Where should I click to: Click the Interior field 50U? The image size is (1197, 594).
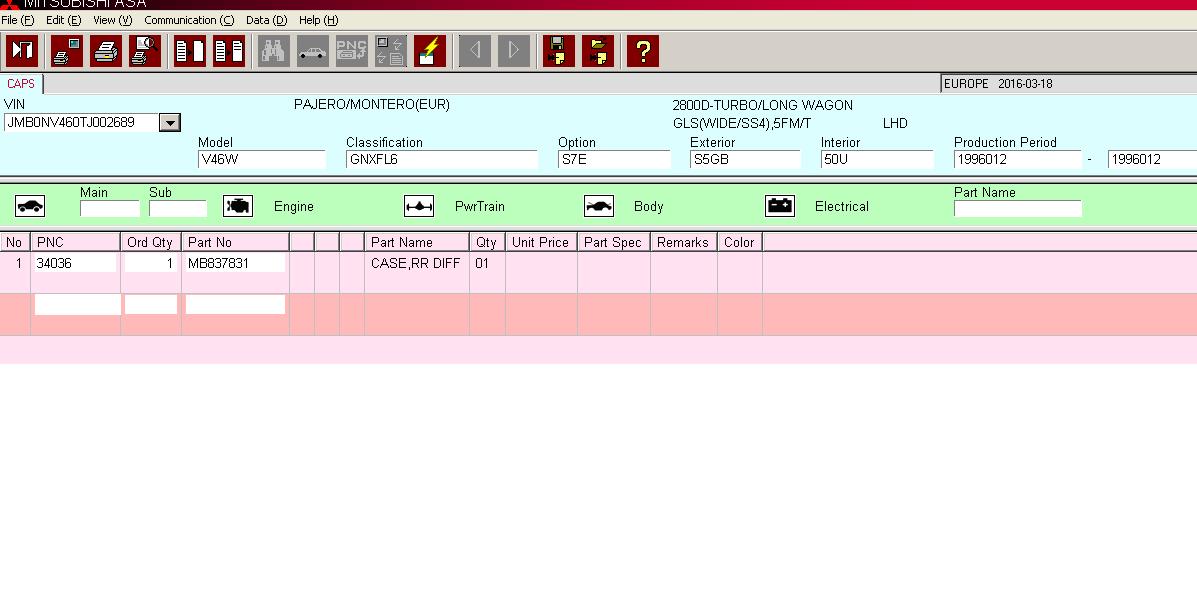click(877, 160)
